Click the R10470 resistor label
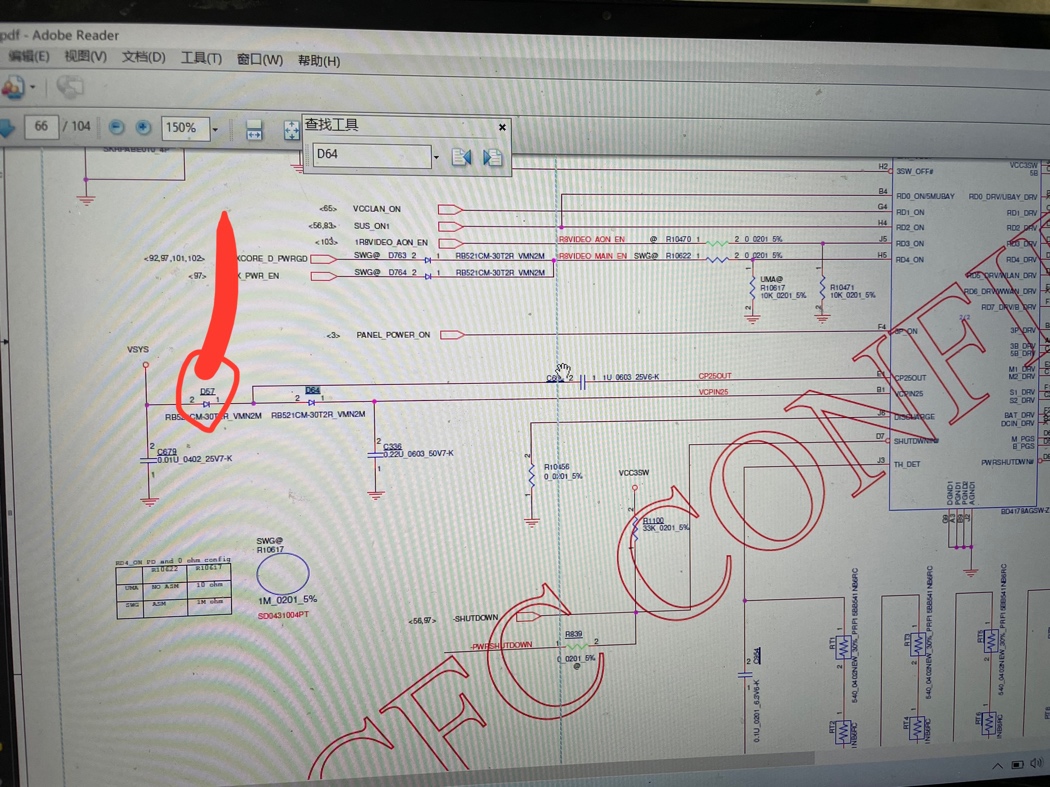 678,239
